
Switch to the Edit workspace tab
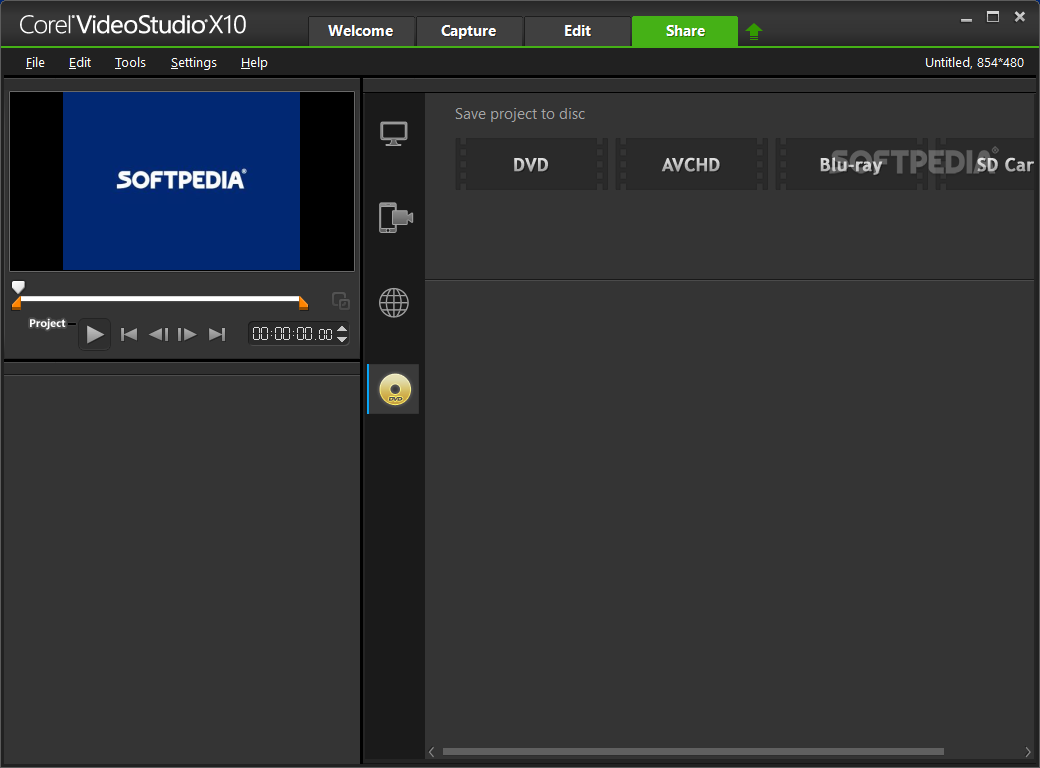577,31
